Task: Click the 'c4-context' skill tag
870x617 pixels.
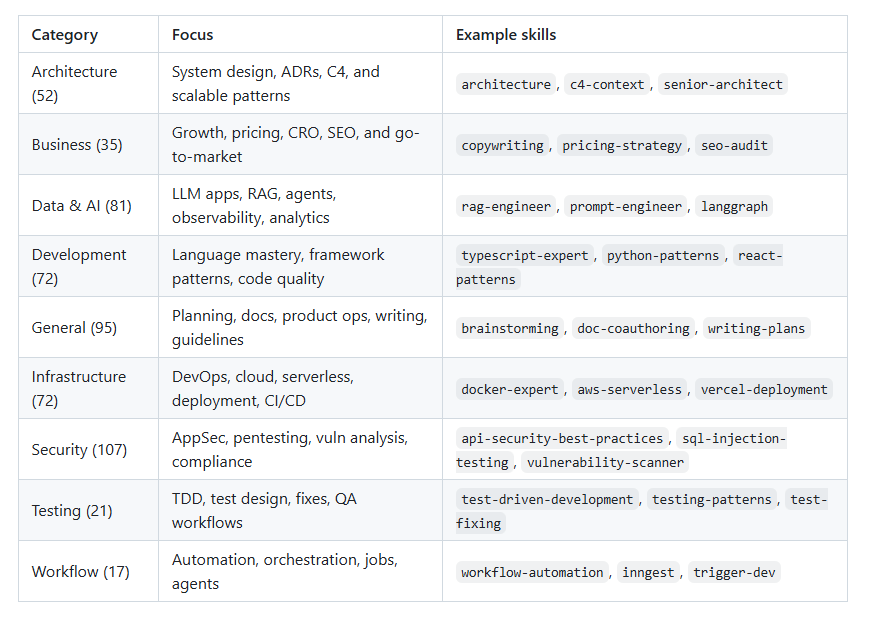Action: (607, 85)
